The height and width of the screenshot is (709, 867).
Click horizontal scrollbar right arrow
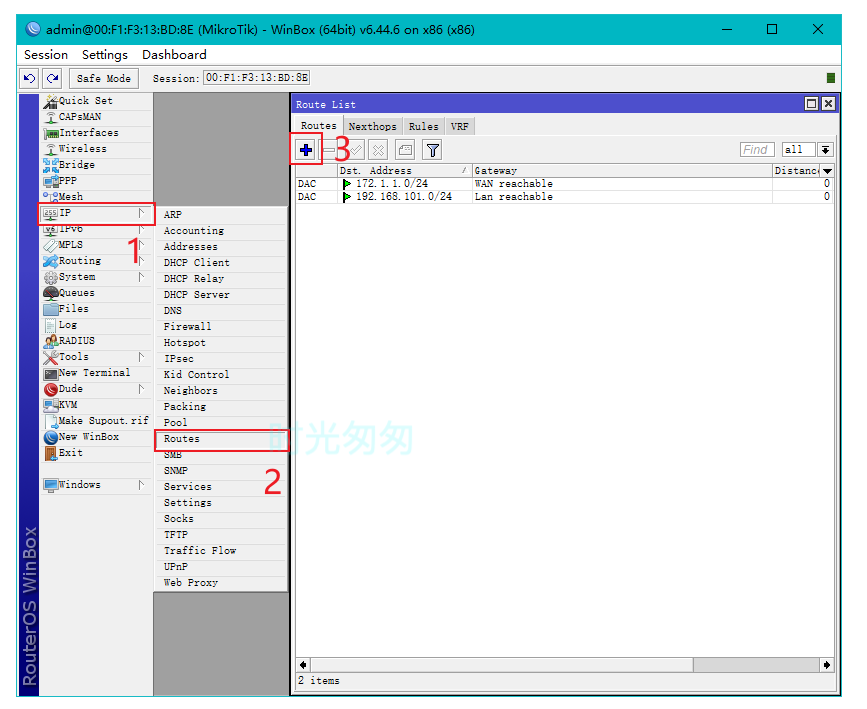(827, 665)
